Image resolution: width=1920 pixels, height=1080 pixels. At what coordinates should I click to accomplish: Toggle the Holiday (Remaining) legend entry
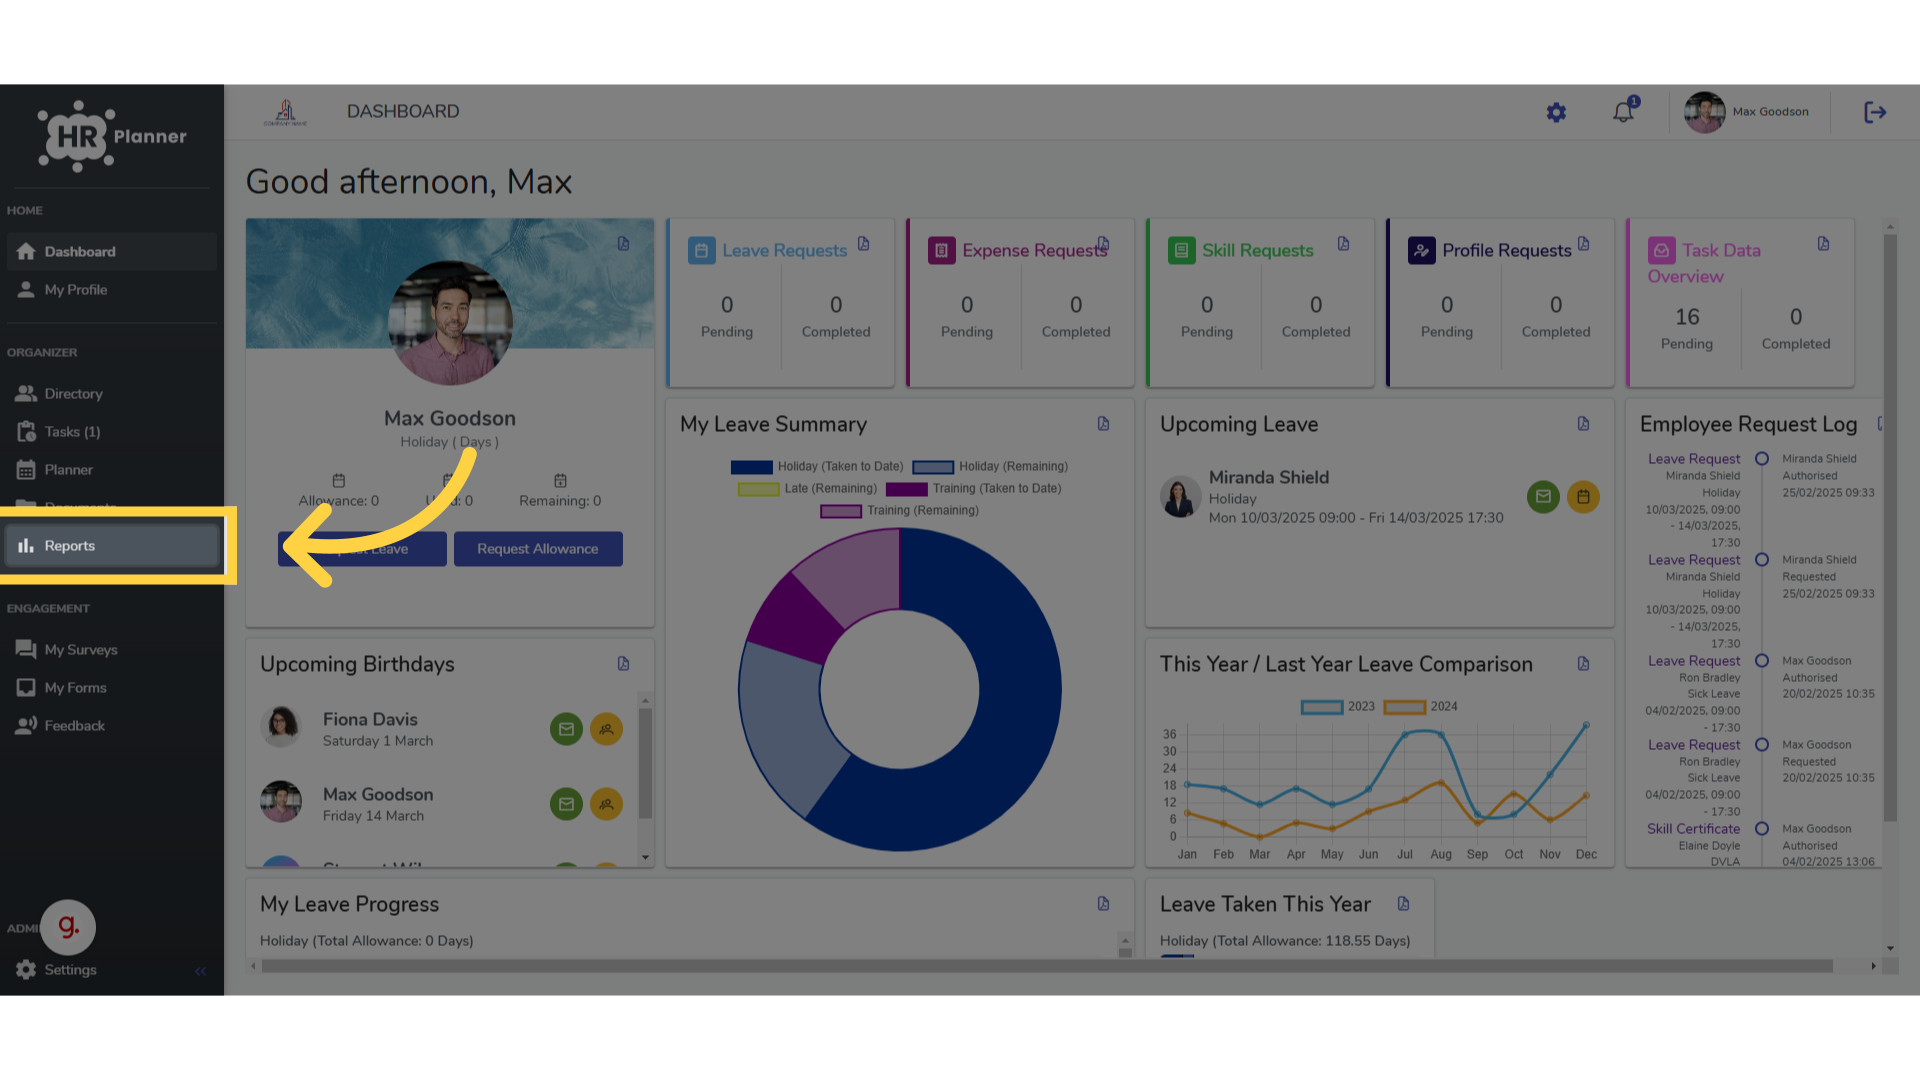click(x=990, y=467)
